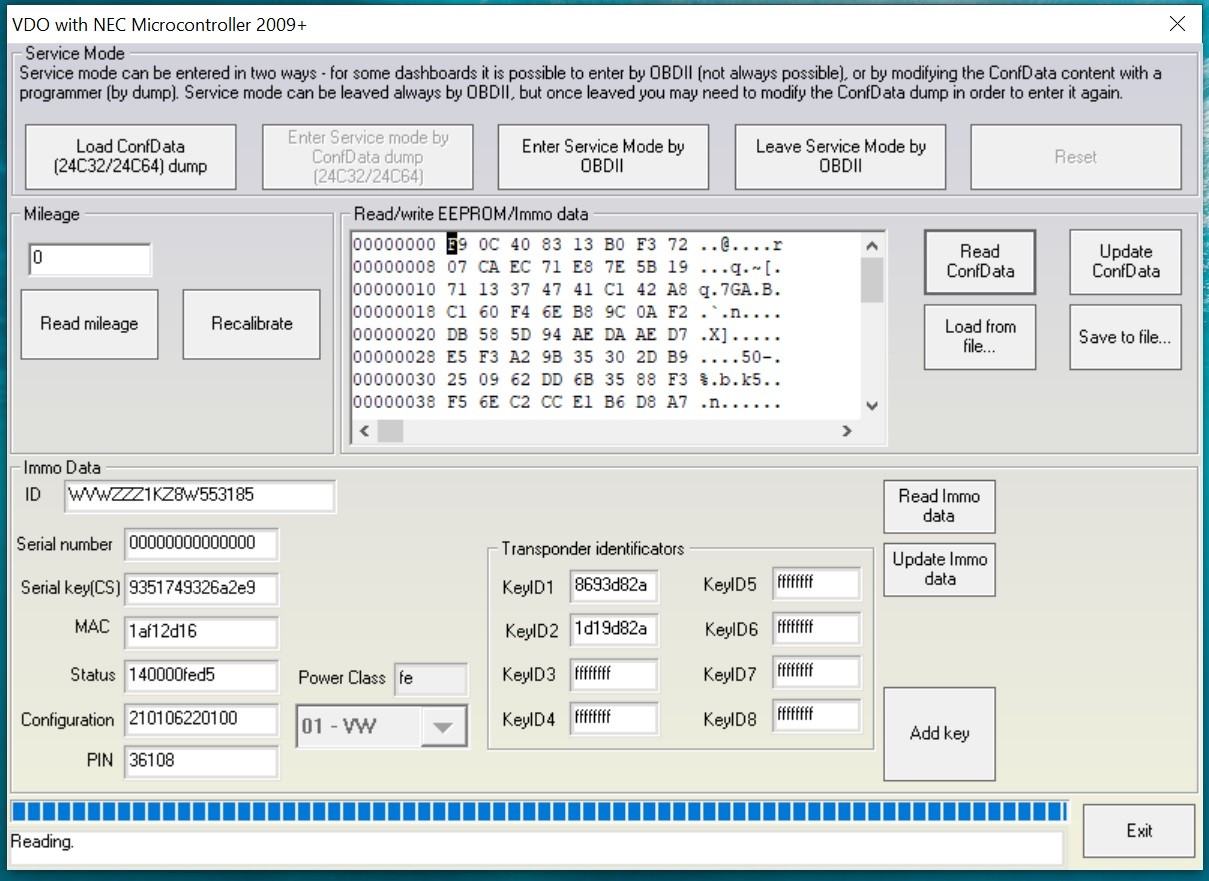Screen dimensions: 1209x881
Task: Focus the PIN text field
Action: [x=201, y=761]
